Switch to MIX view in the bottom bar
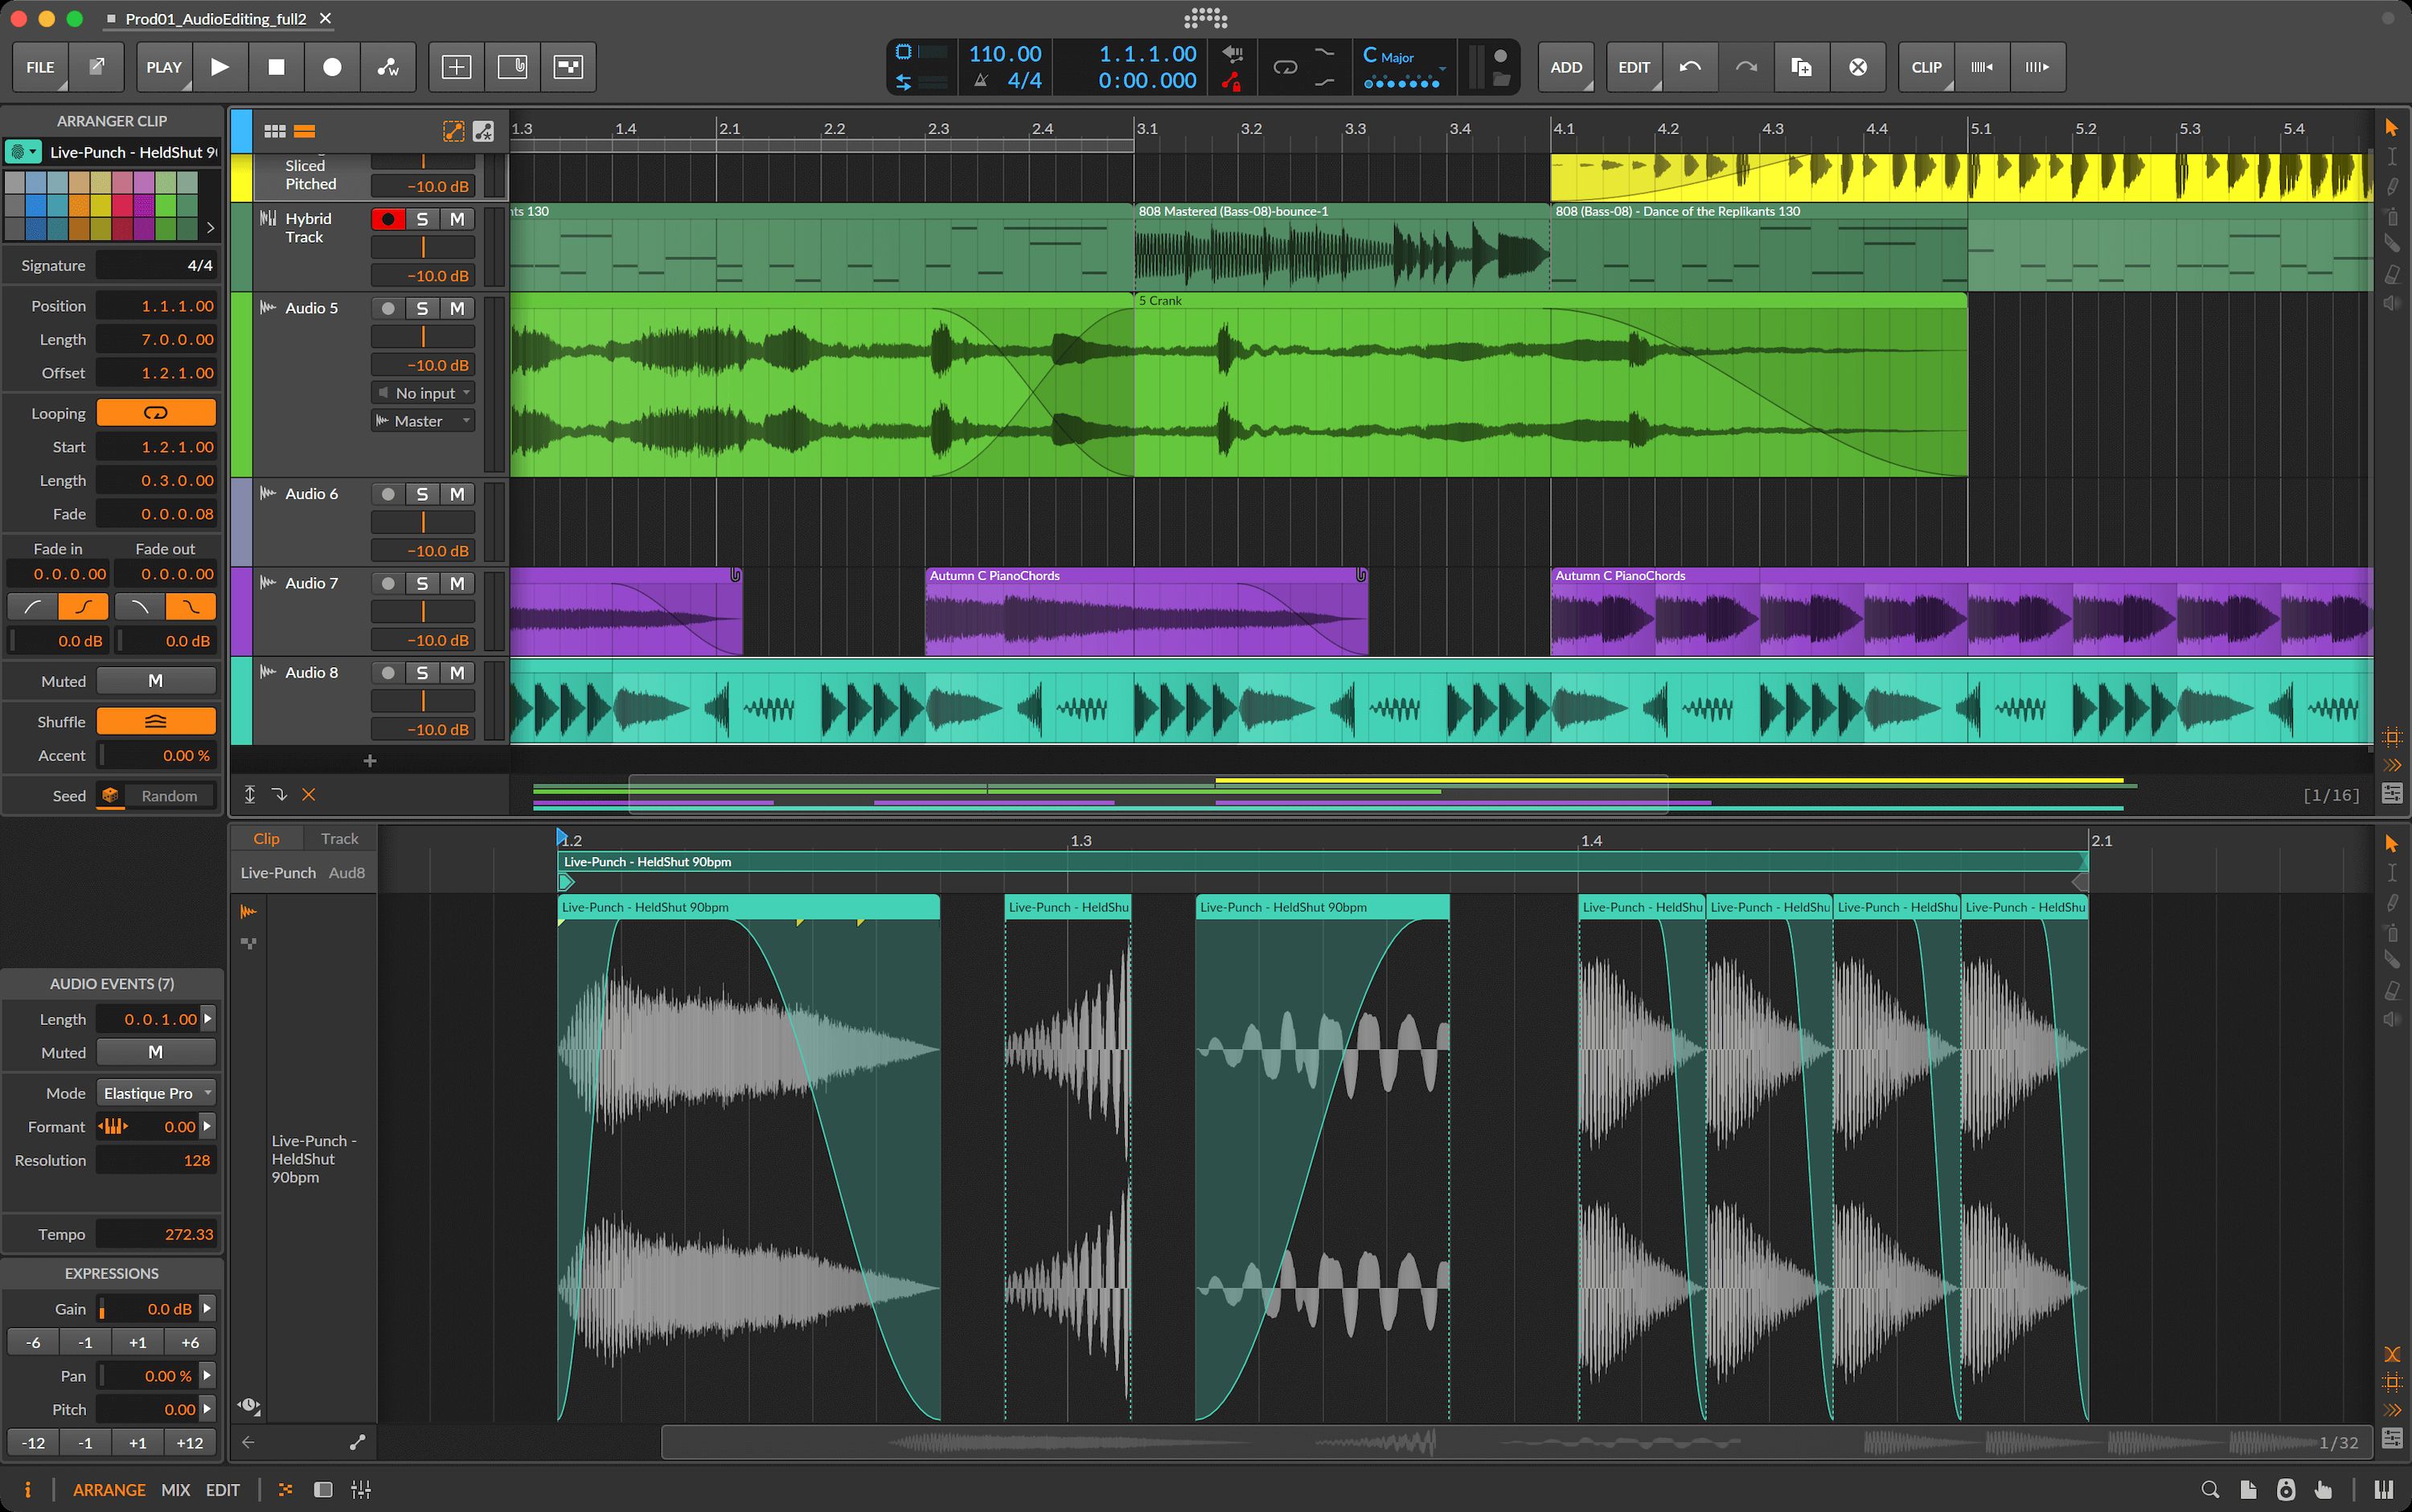Image resolution: width=2412 pixels, height=1512 pixels. [x=175, y=1489]
